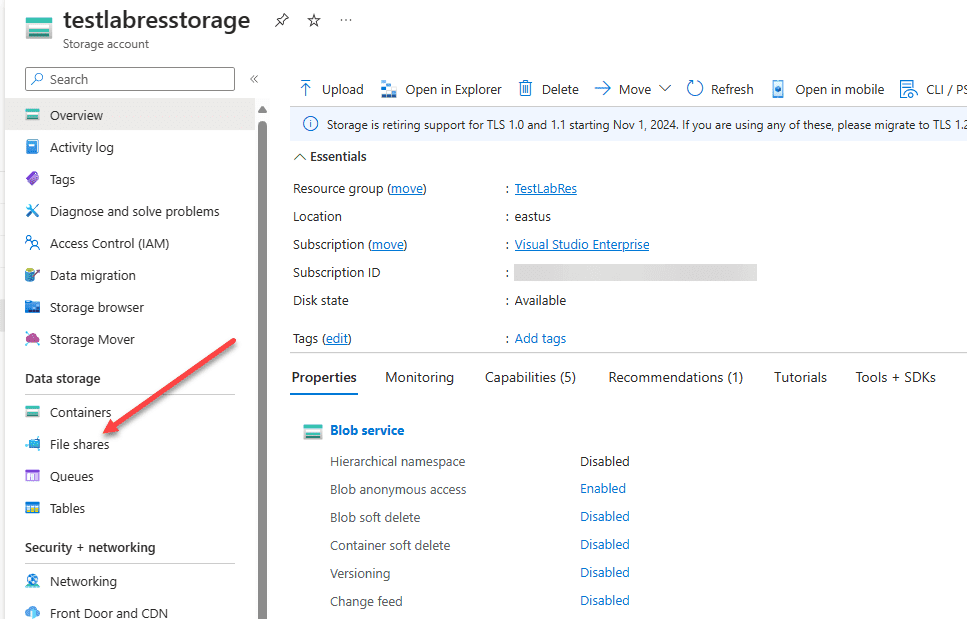The image size is (967, 619).
Task: Click the Delete trash can icon
Action: tap(525, 89)
